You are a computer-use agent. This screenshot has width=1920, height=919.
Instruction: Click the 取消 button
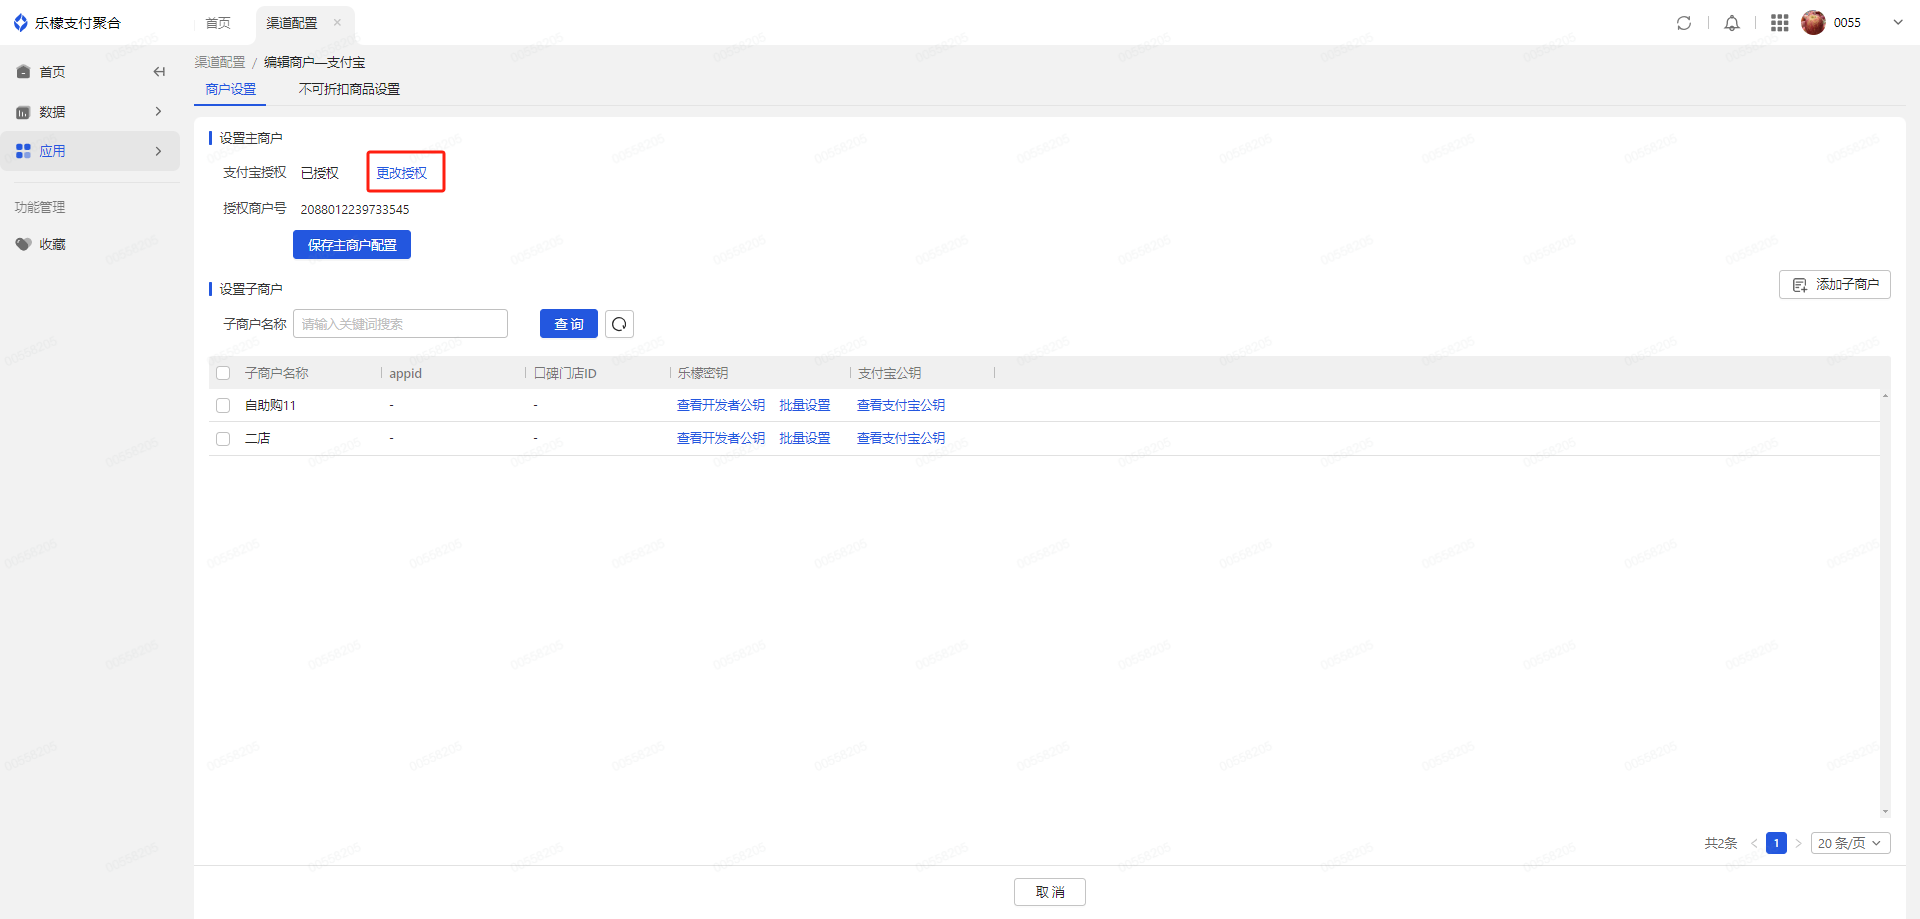(x=1050, y=892)
